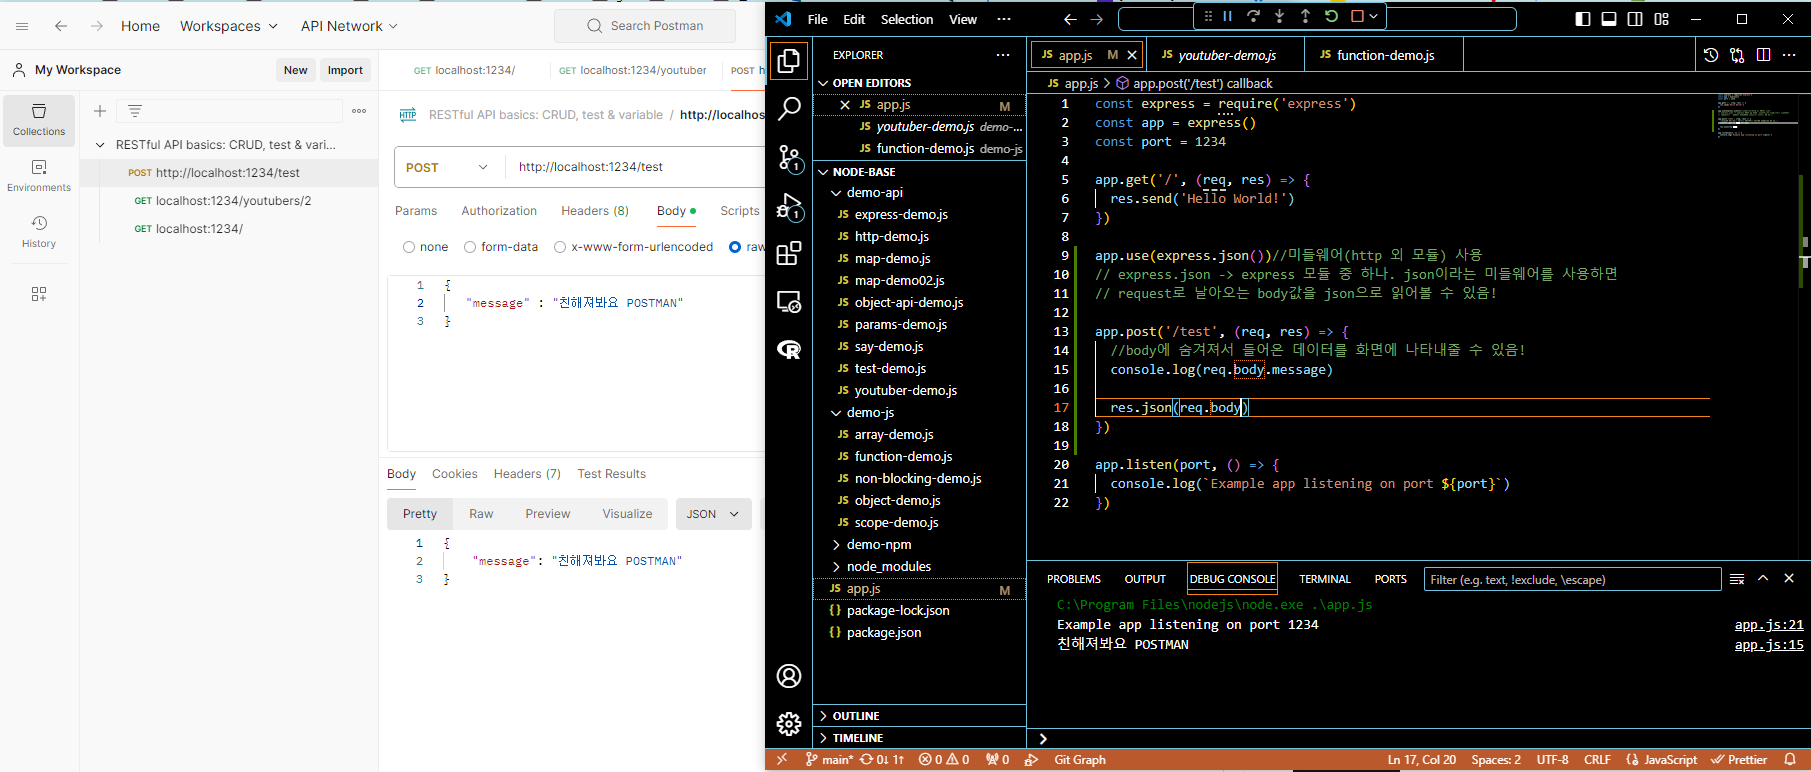This screenshot has height=772, width=1811.
Task: Switch to the youtuber-demo.js editor tab
Action: pos(1226,55)
